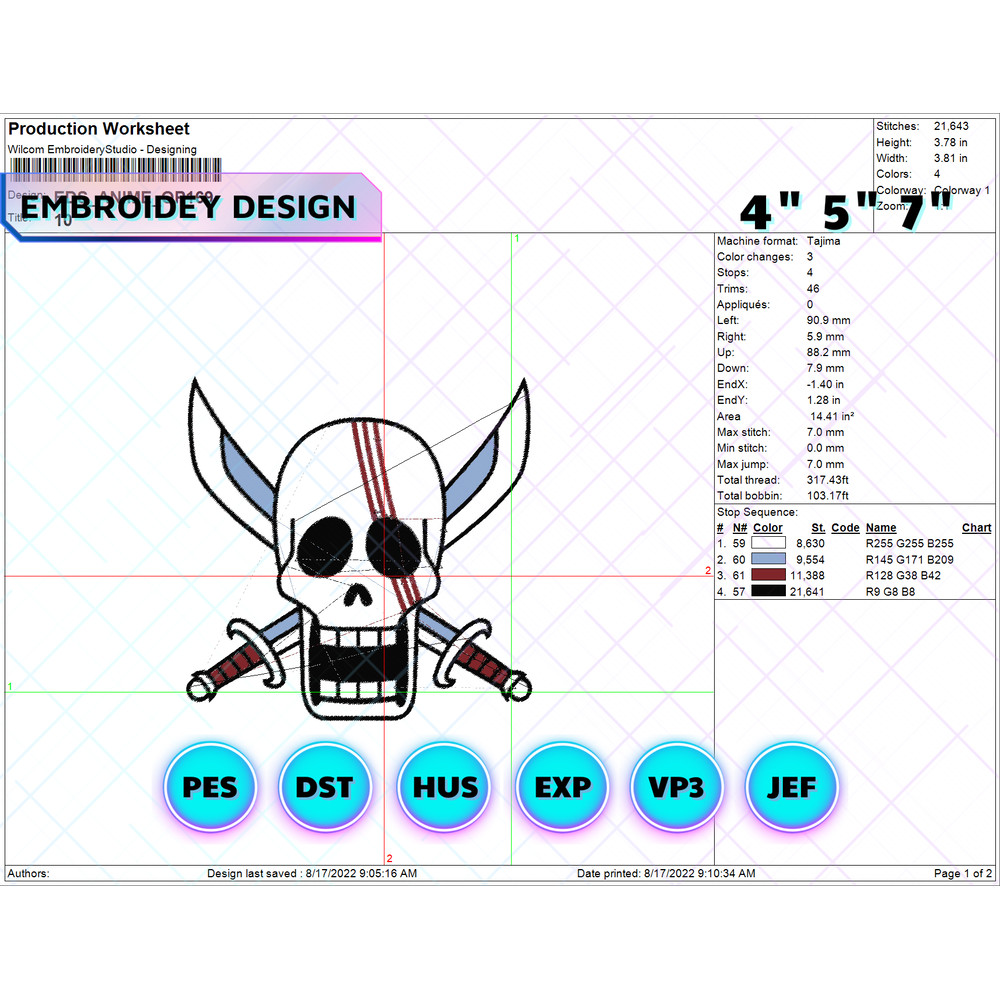Select the HUS format icon
Image resolution: width=1000 pixels, height=1000 pixels.
[x=443, y=787]
